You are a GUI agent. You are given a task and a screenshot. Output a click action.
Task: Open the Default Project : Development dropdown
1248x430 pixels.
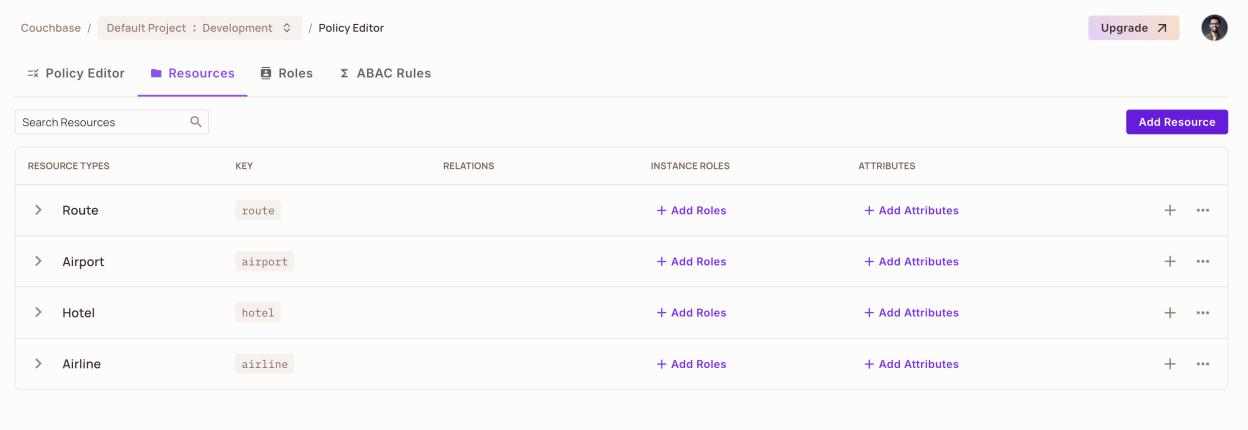(199, 28)
